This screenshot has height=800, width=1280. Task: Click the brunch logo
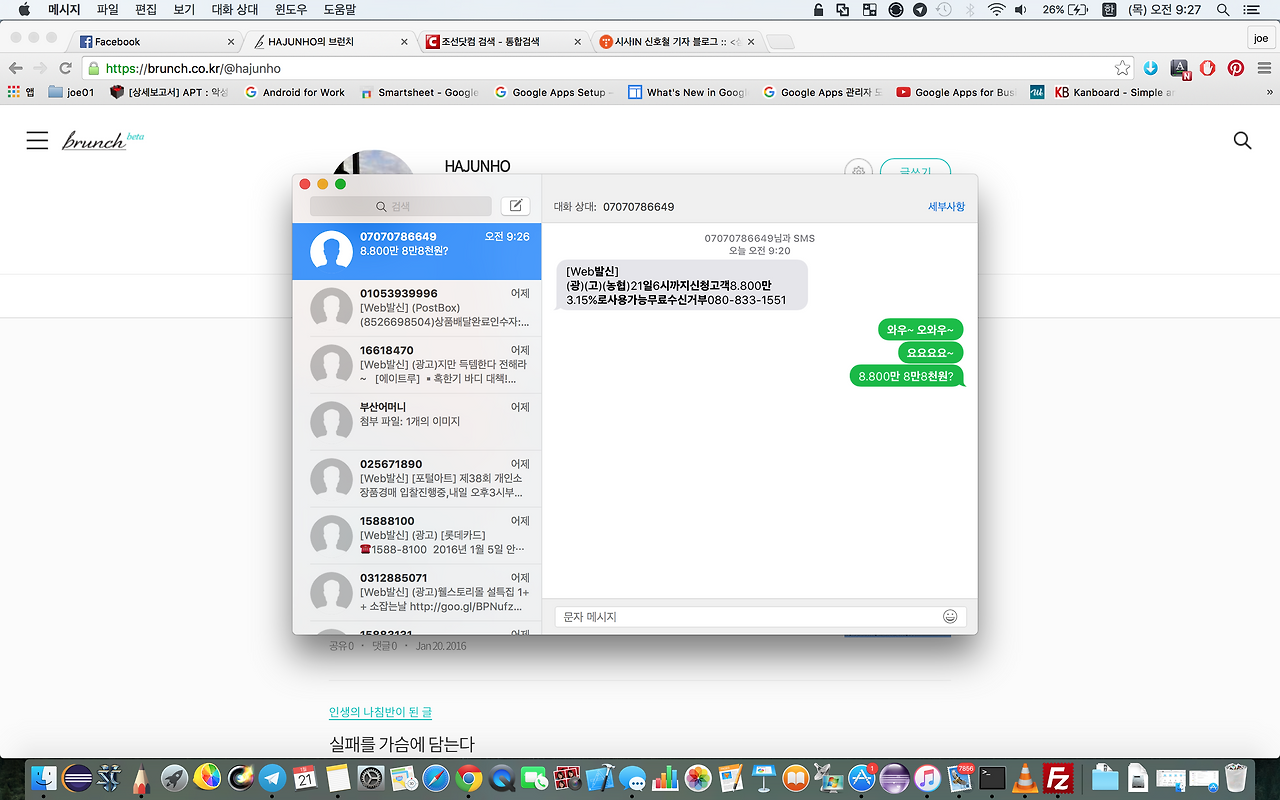[102, 140]
